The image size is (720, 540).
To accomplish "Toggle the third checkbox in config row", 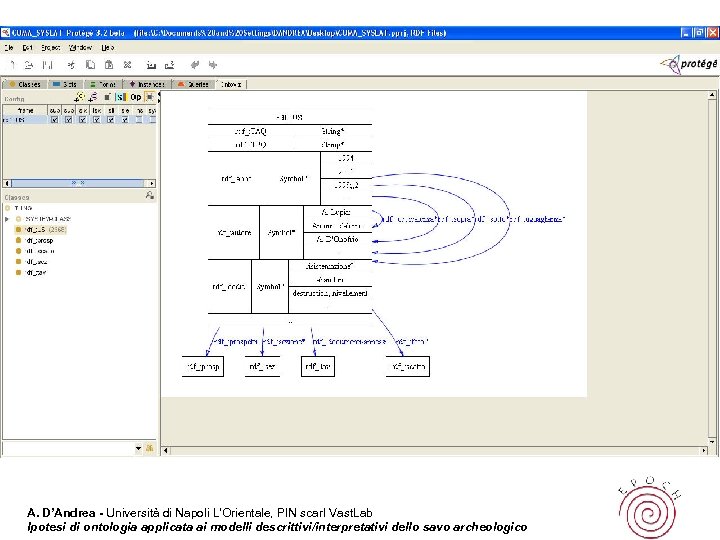I will (82, 119).
